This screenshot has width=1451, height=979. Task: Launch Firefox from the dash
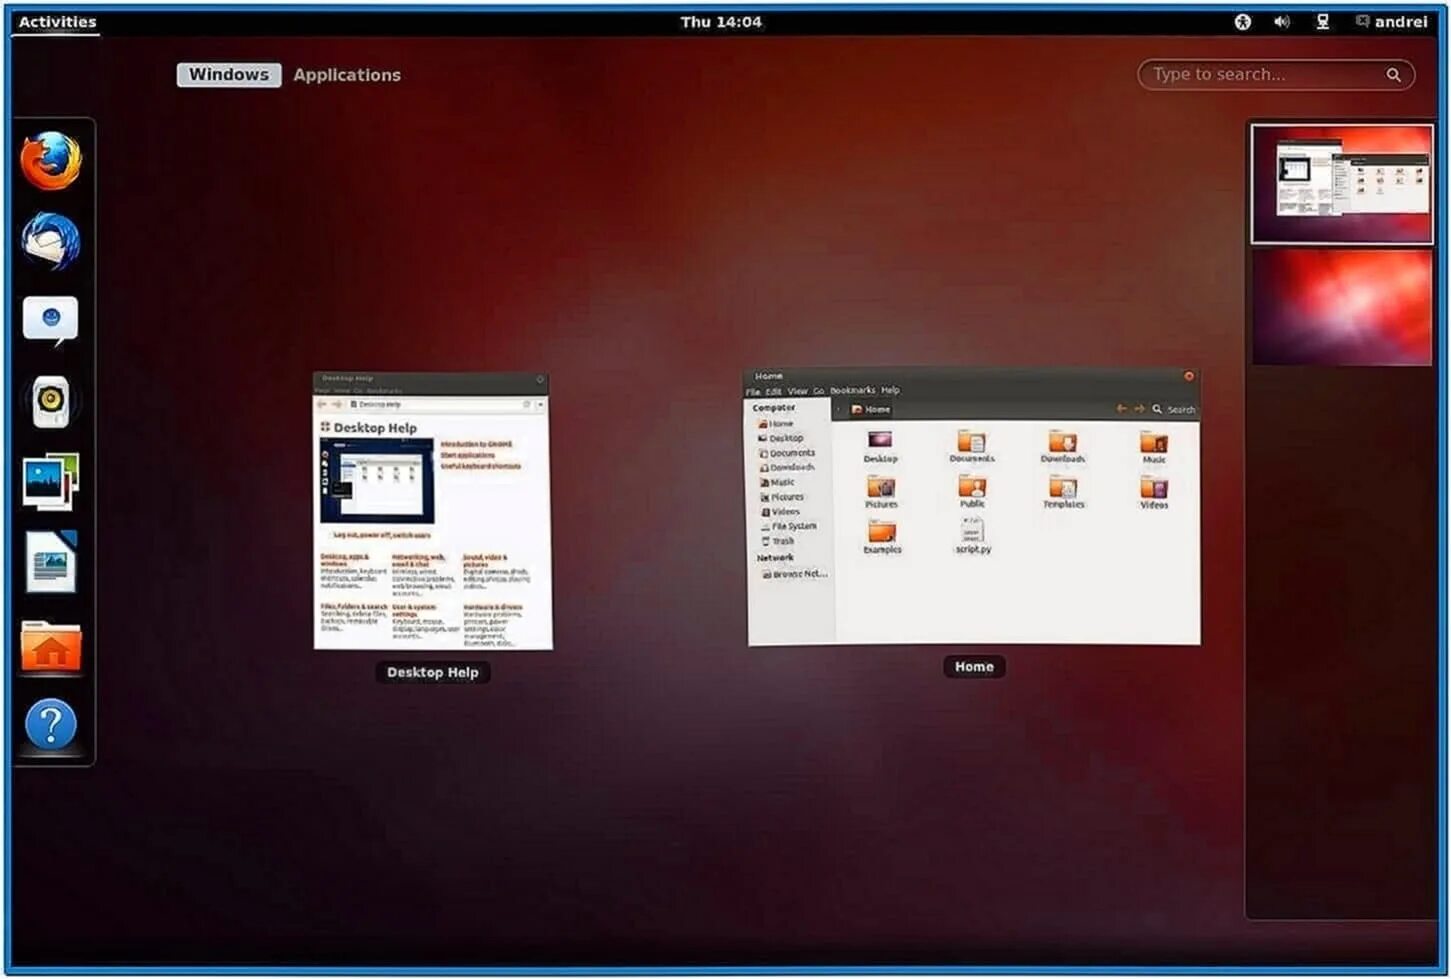pyautogui.click(x=51, y=161)
